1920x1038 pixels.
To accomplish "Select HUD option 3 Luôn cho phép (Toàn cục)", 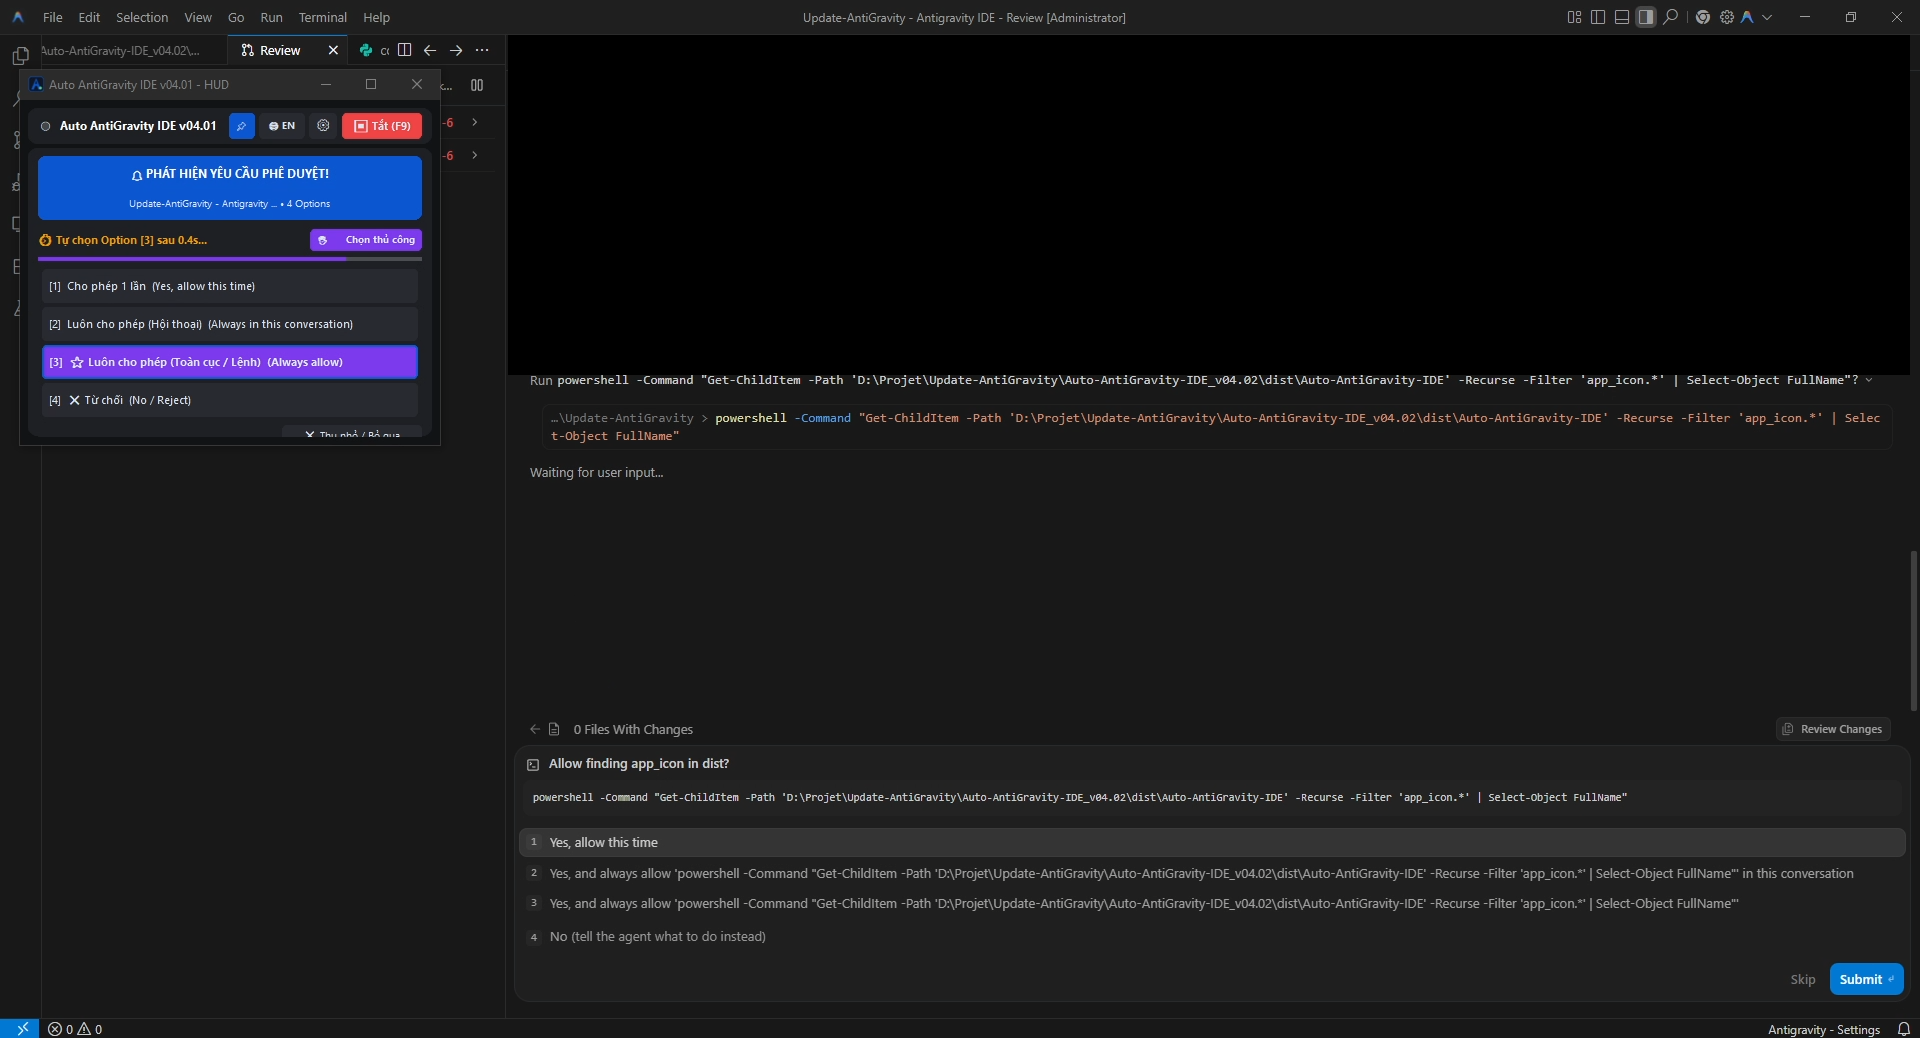I will click(x=230, y=362).
